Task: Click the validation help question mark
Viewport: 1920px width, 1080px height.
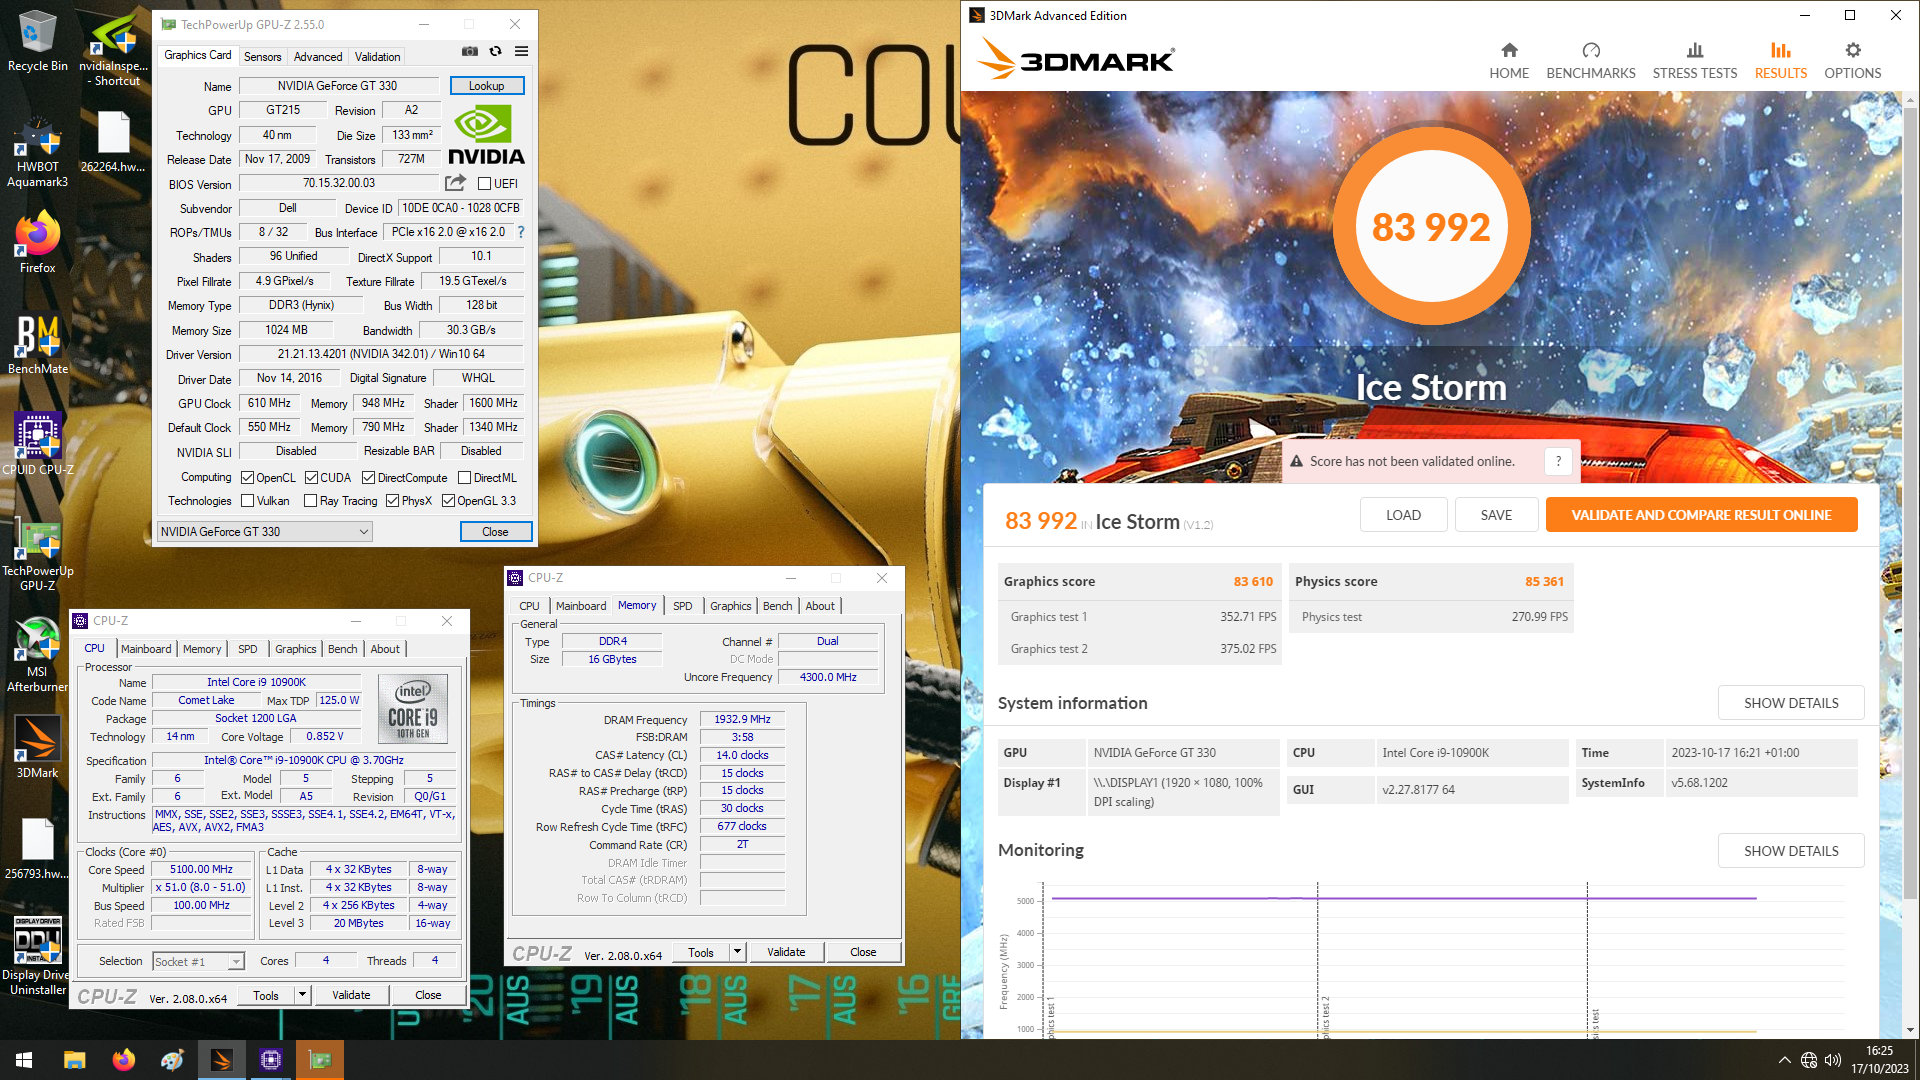Action: click(x=1558, y=461)
